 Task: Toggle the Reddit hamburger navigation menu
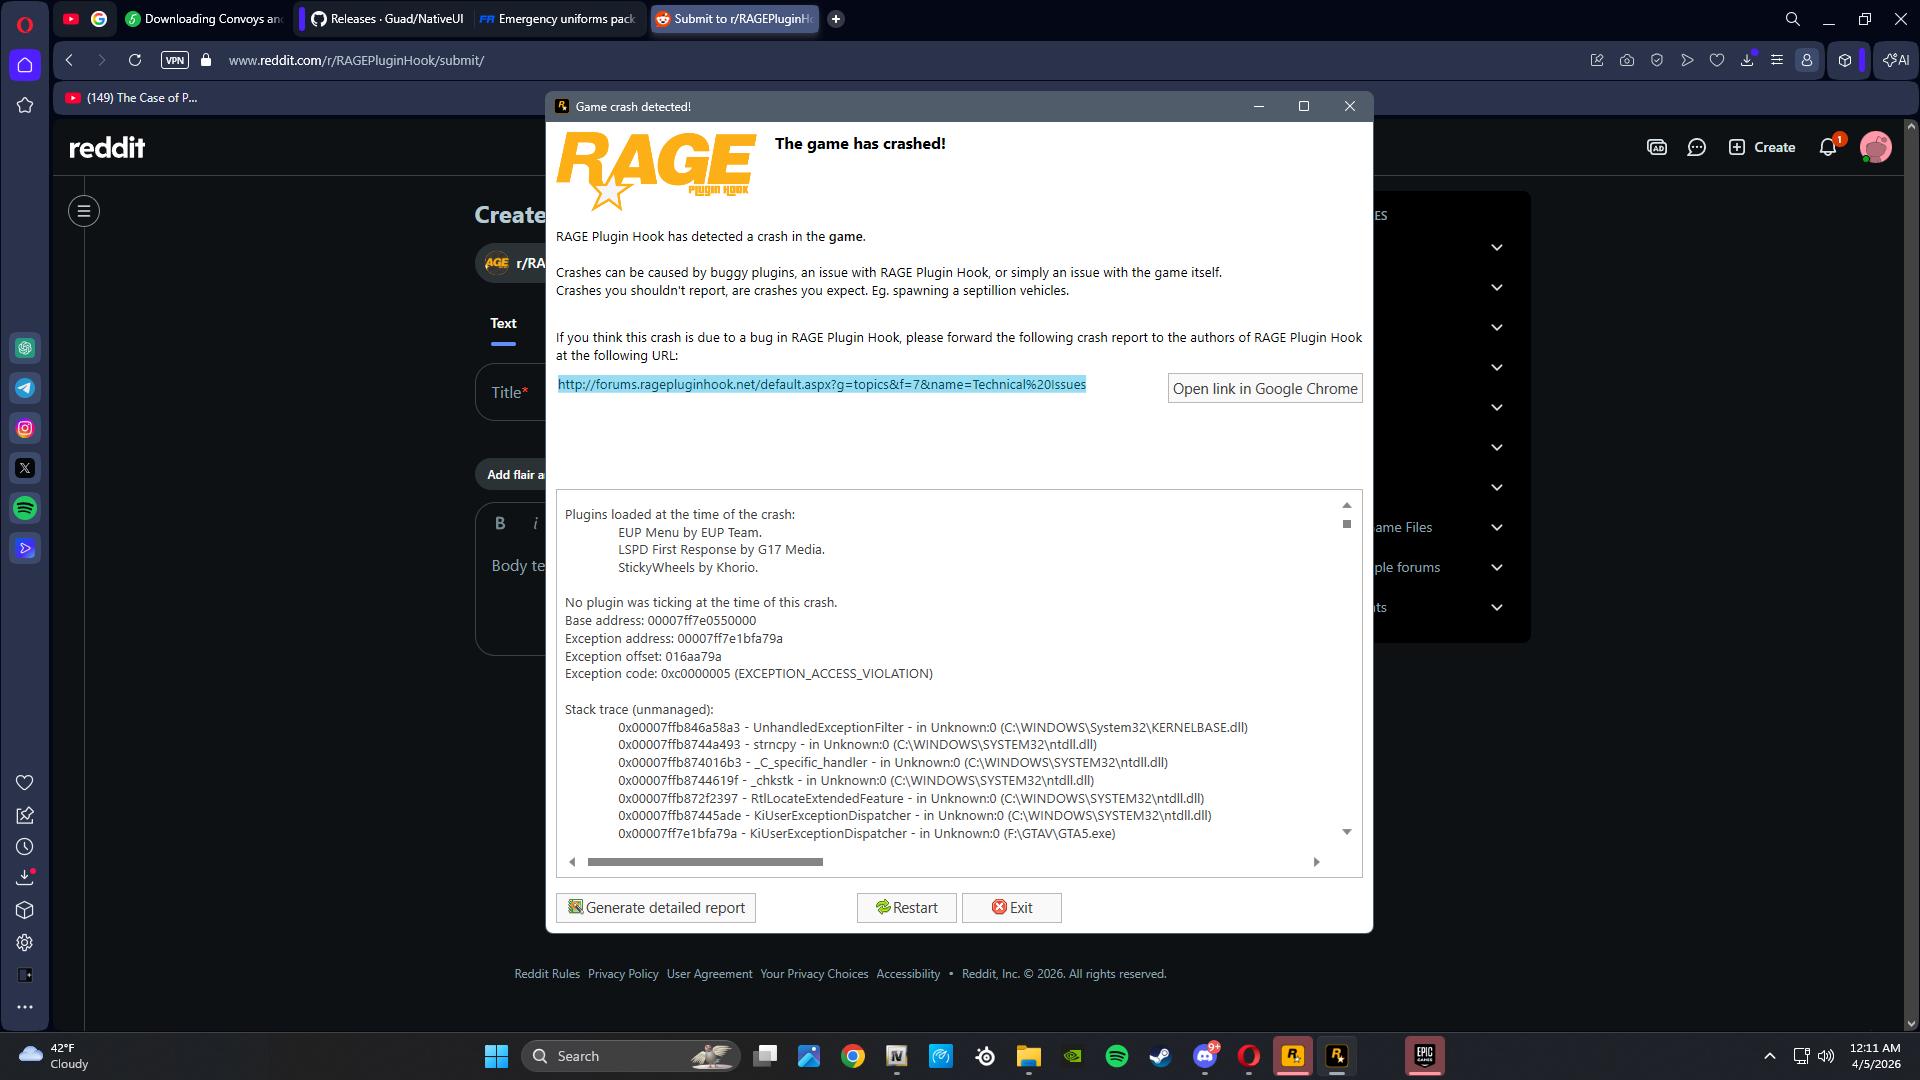click(84, 211)
